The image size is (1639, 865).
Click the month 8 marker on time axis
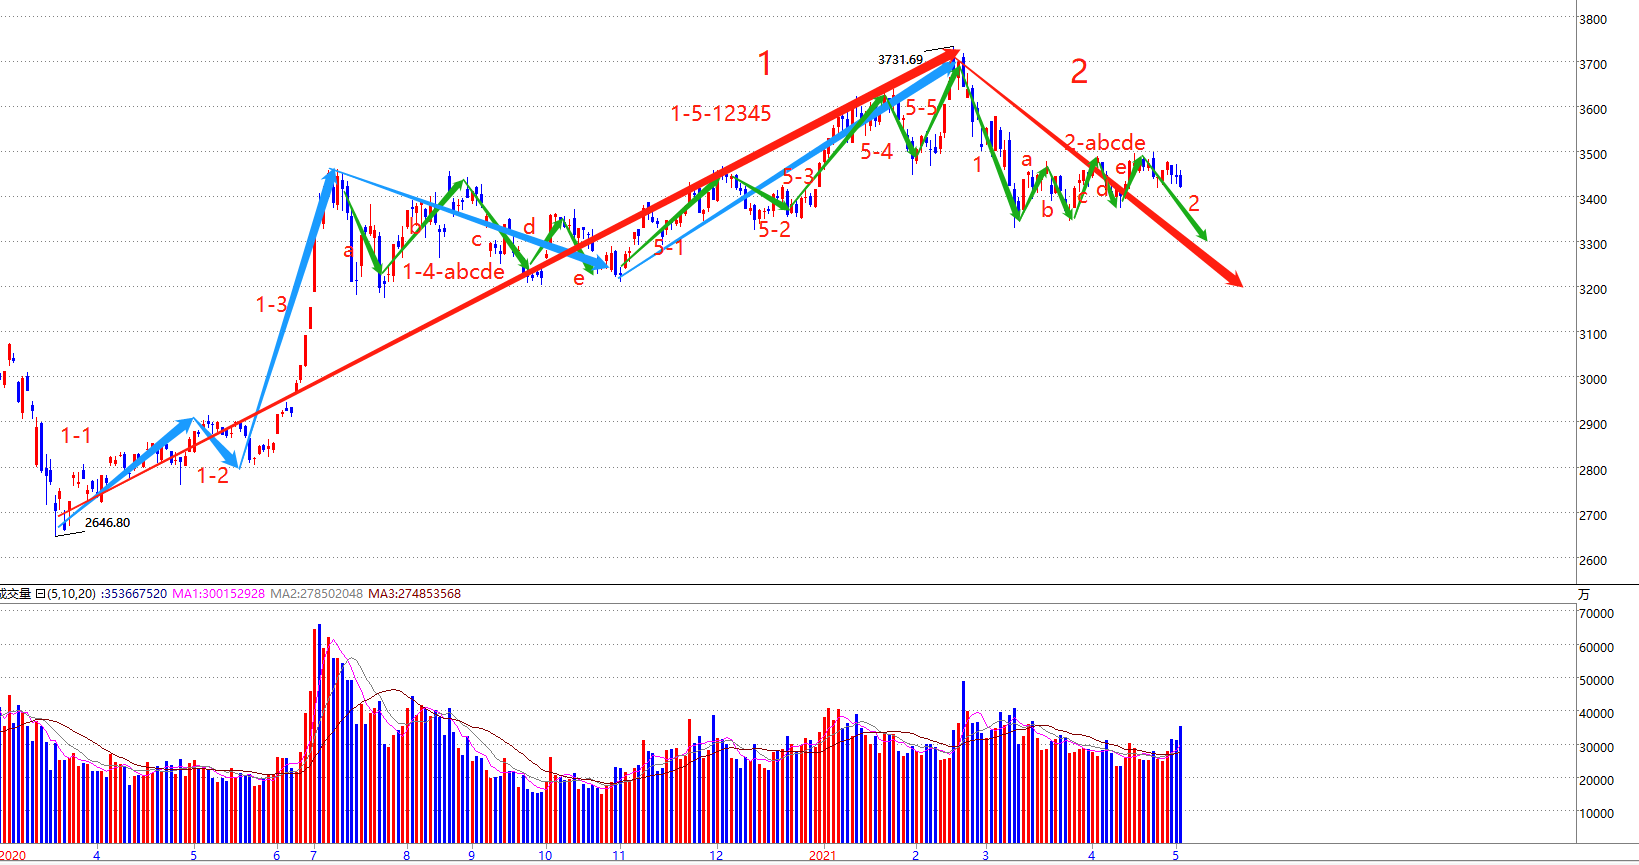[407, 856]
